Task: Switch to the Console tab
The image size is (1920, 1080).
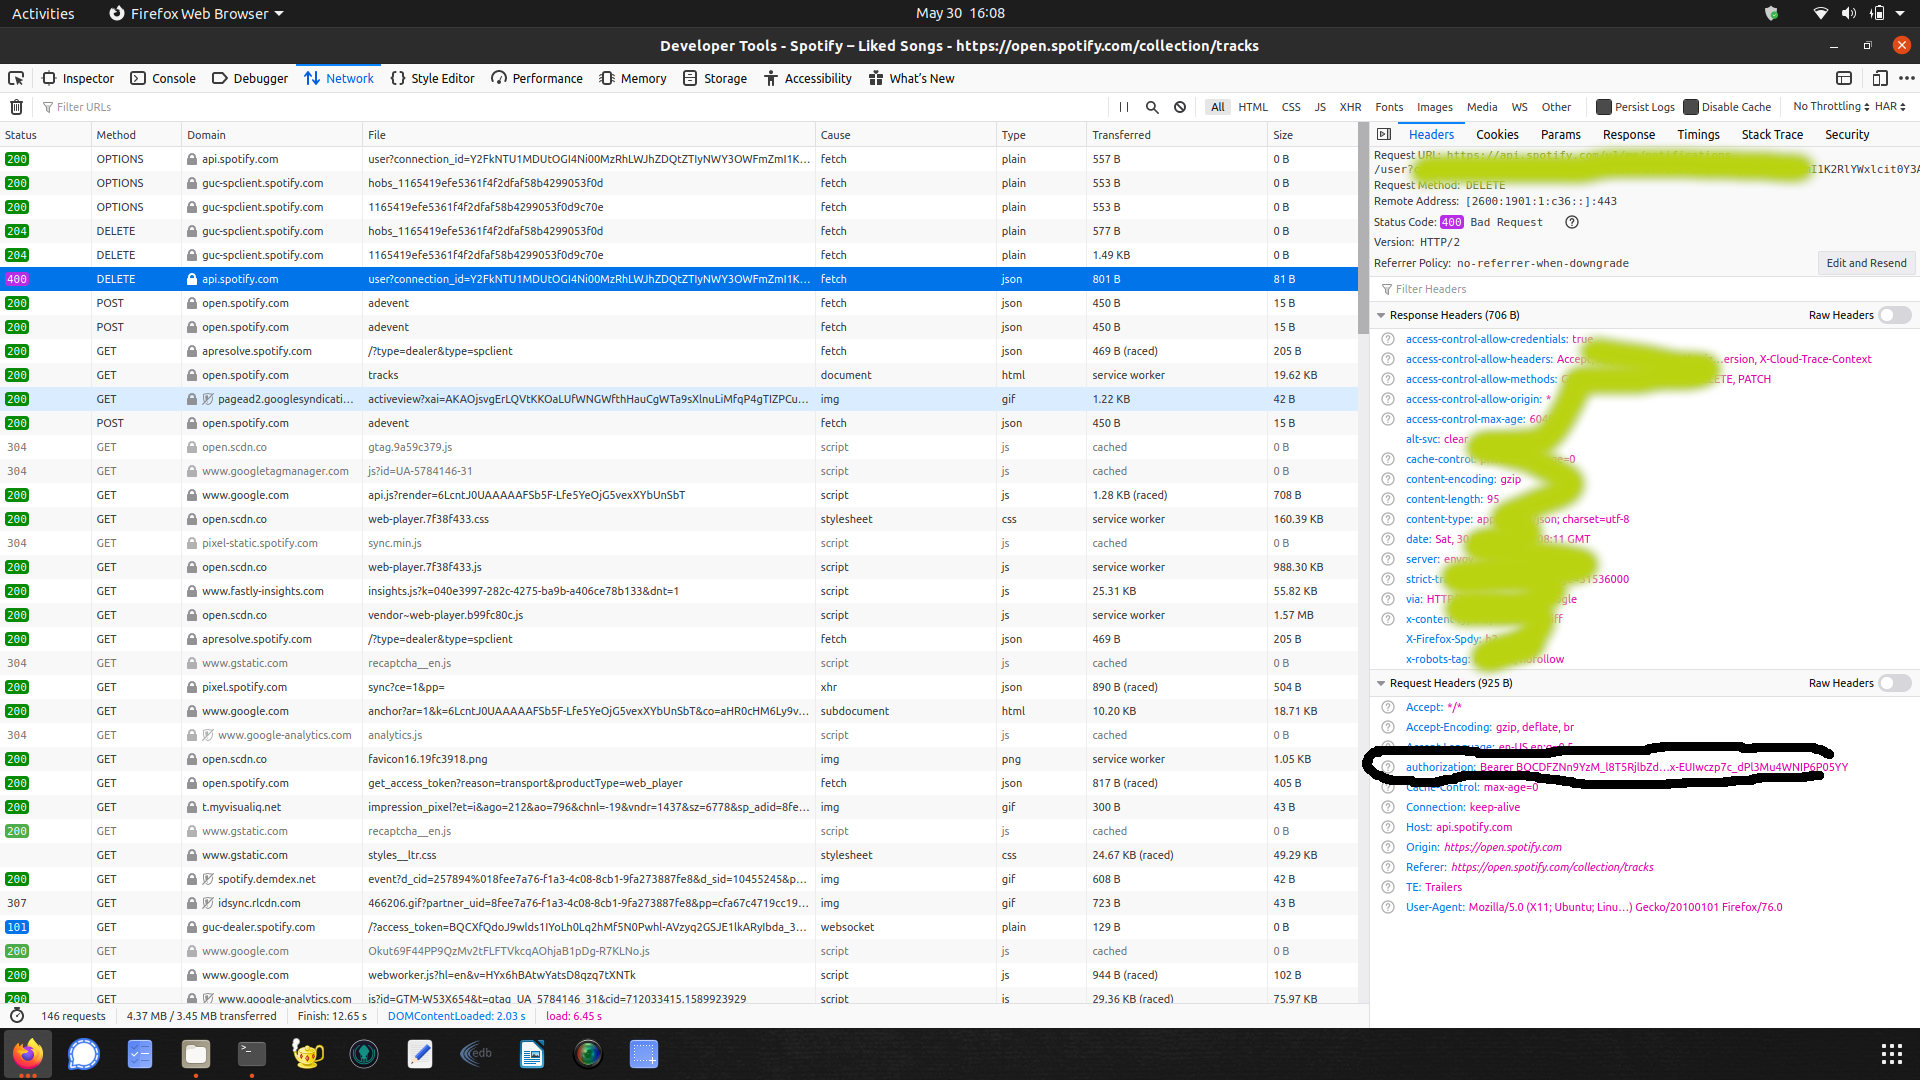Action: [163, 78]
